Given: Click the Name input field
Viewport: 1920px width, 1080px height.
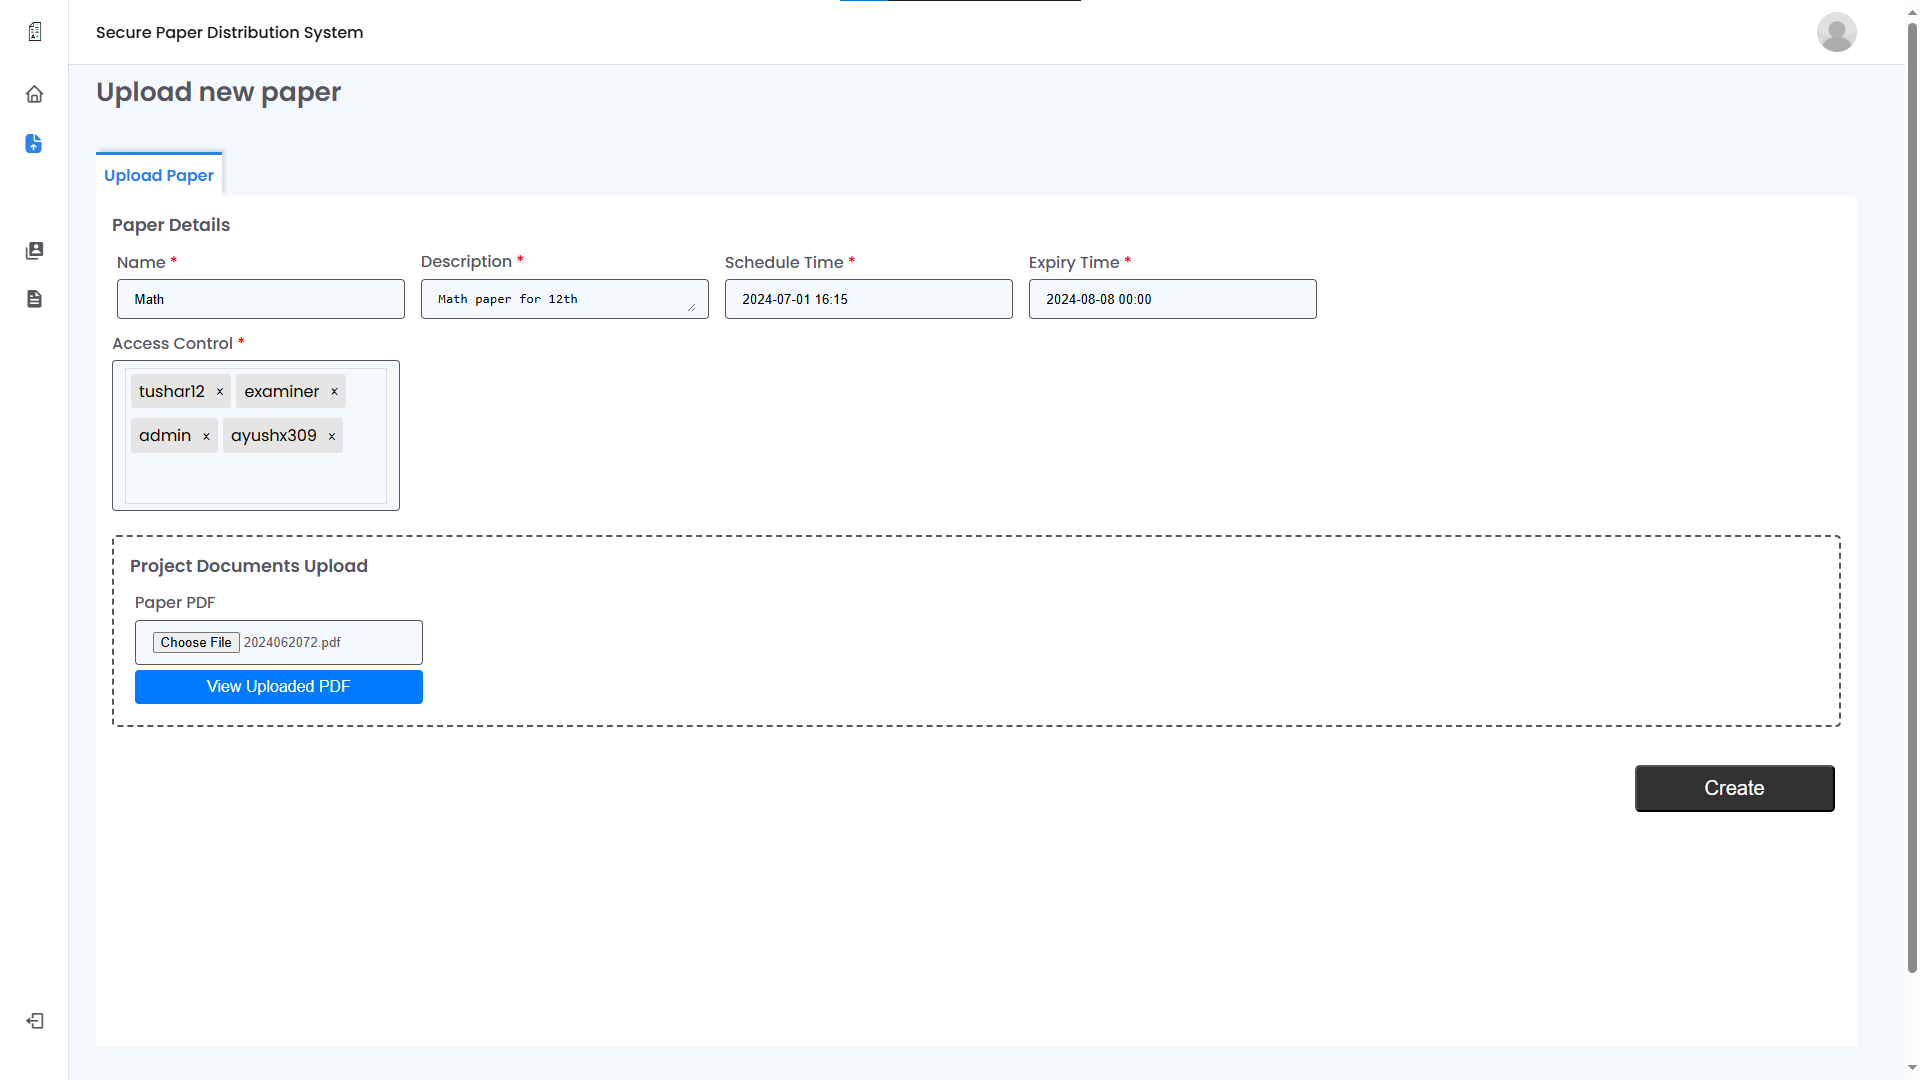Looking at the screenshot, I should click(261, 299).
